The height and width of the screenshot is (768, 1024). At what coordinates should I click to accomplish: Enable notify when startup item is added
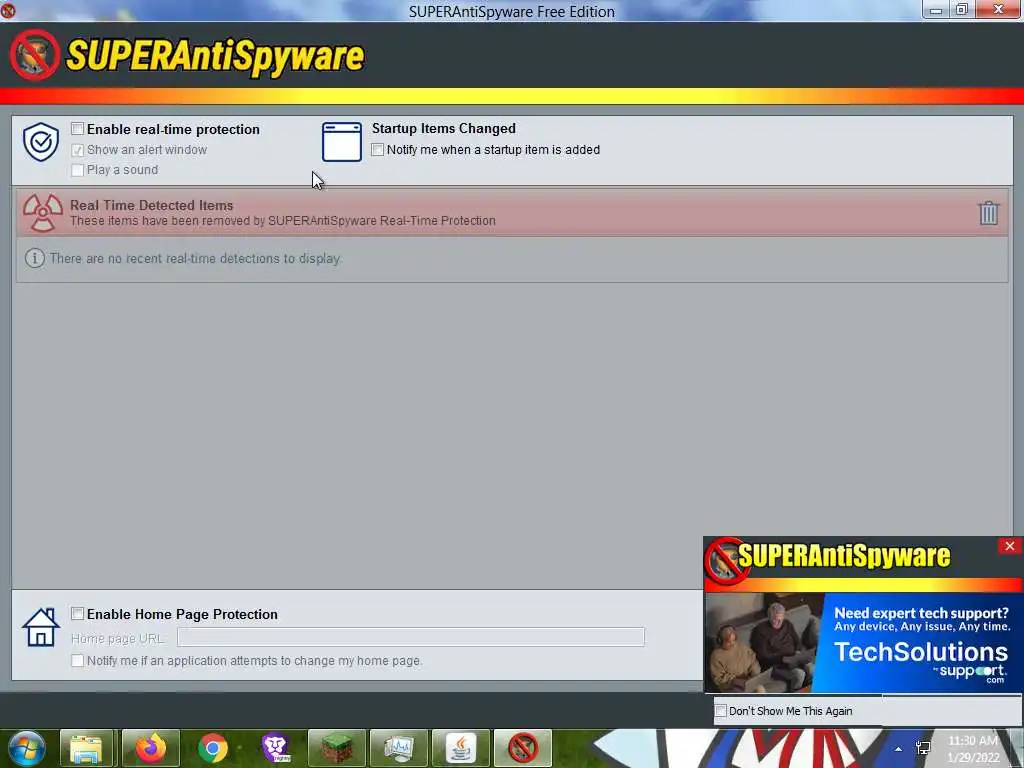[377, 150]
